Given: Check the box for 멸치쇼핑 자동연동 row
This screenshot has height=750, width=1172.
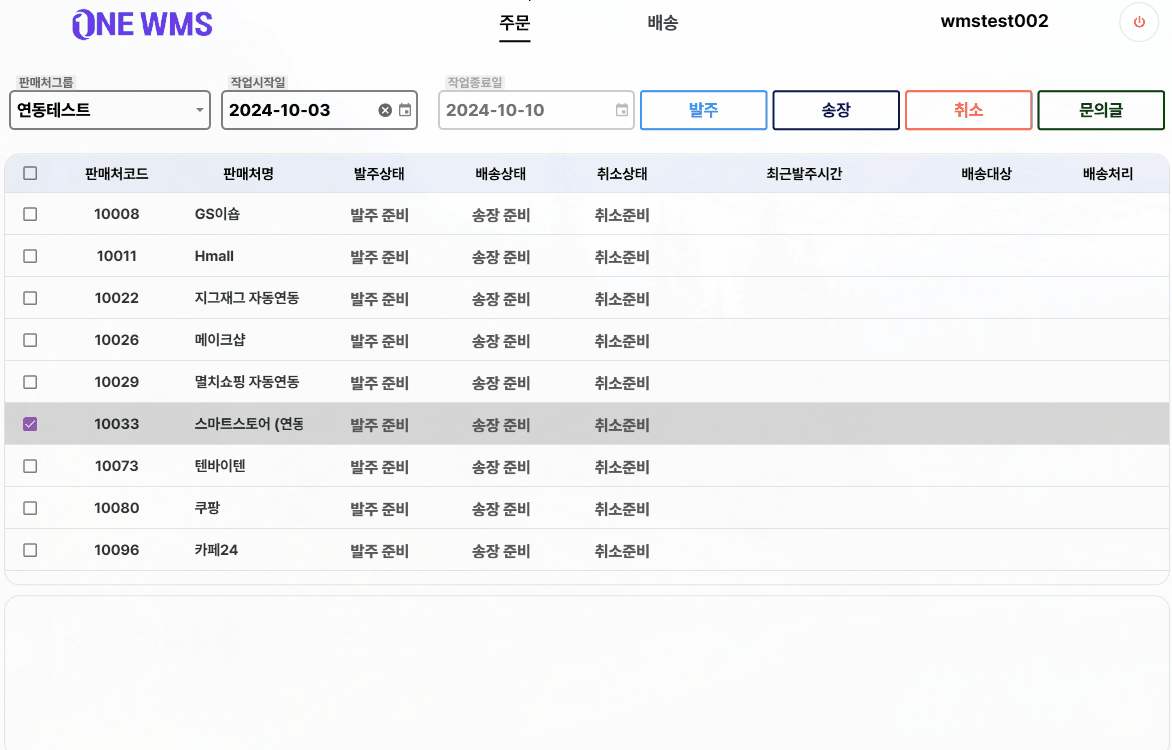Looking at the screenshot, I should click(x=30, y=381).
